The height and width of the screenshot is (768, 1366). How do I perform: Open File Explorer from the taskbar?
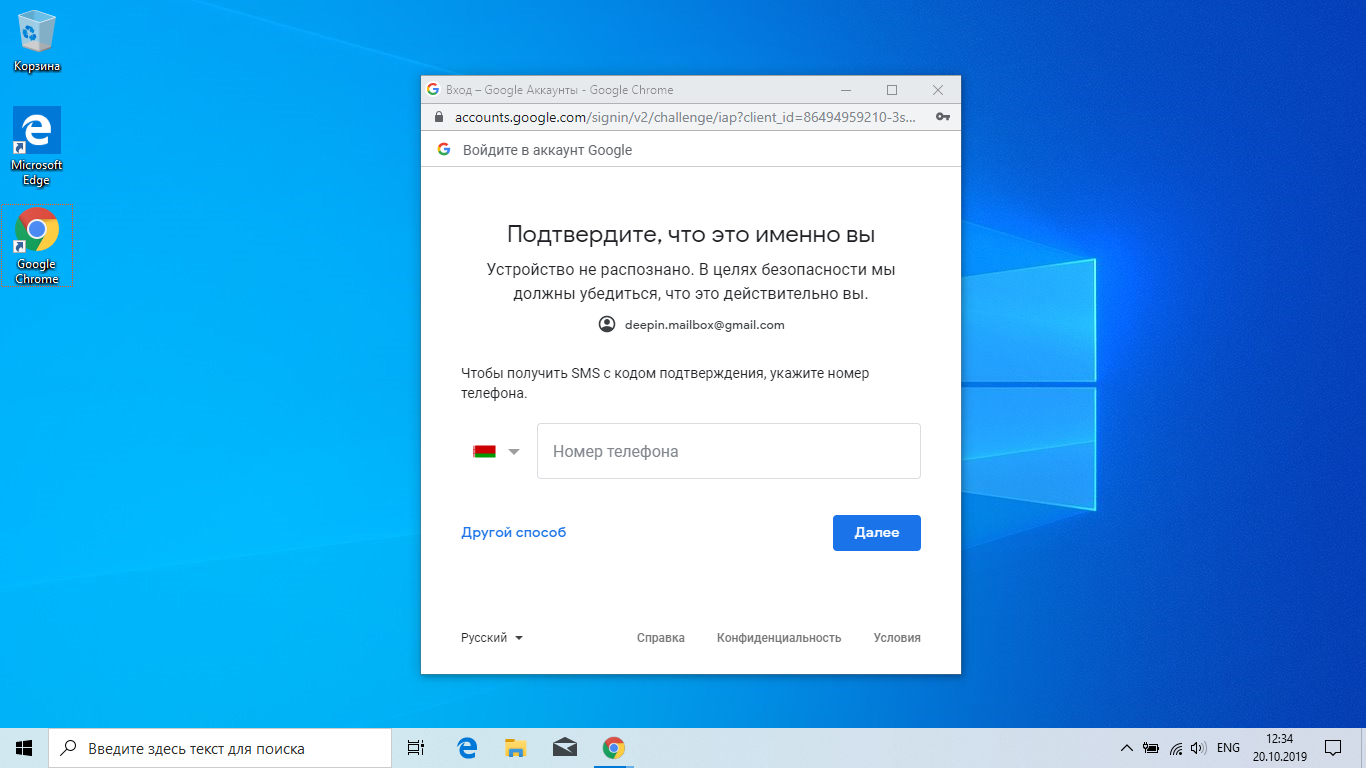(516, 748)
